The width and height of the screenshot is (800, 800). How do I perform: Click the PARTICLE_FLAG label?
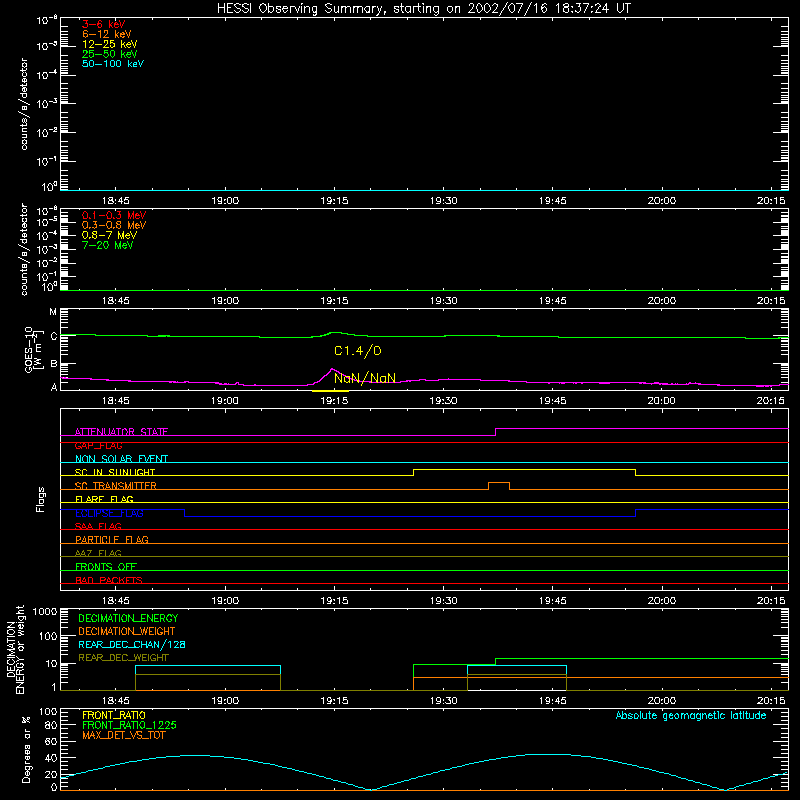point(112,539)
